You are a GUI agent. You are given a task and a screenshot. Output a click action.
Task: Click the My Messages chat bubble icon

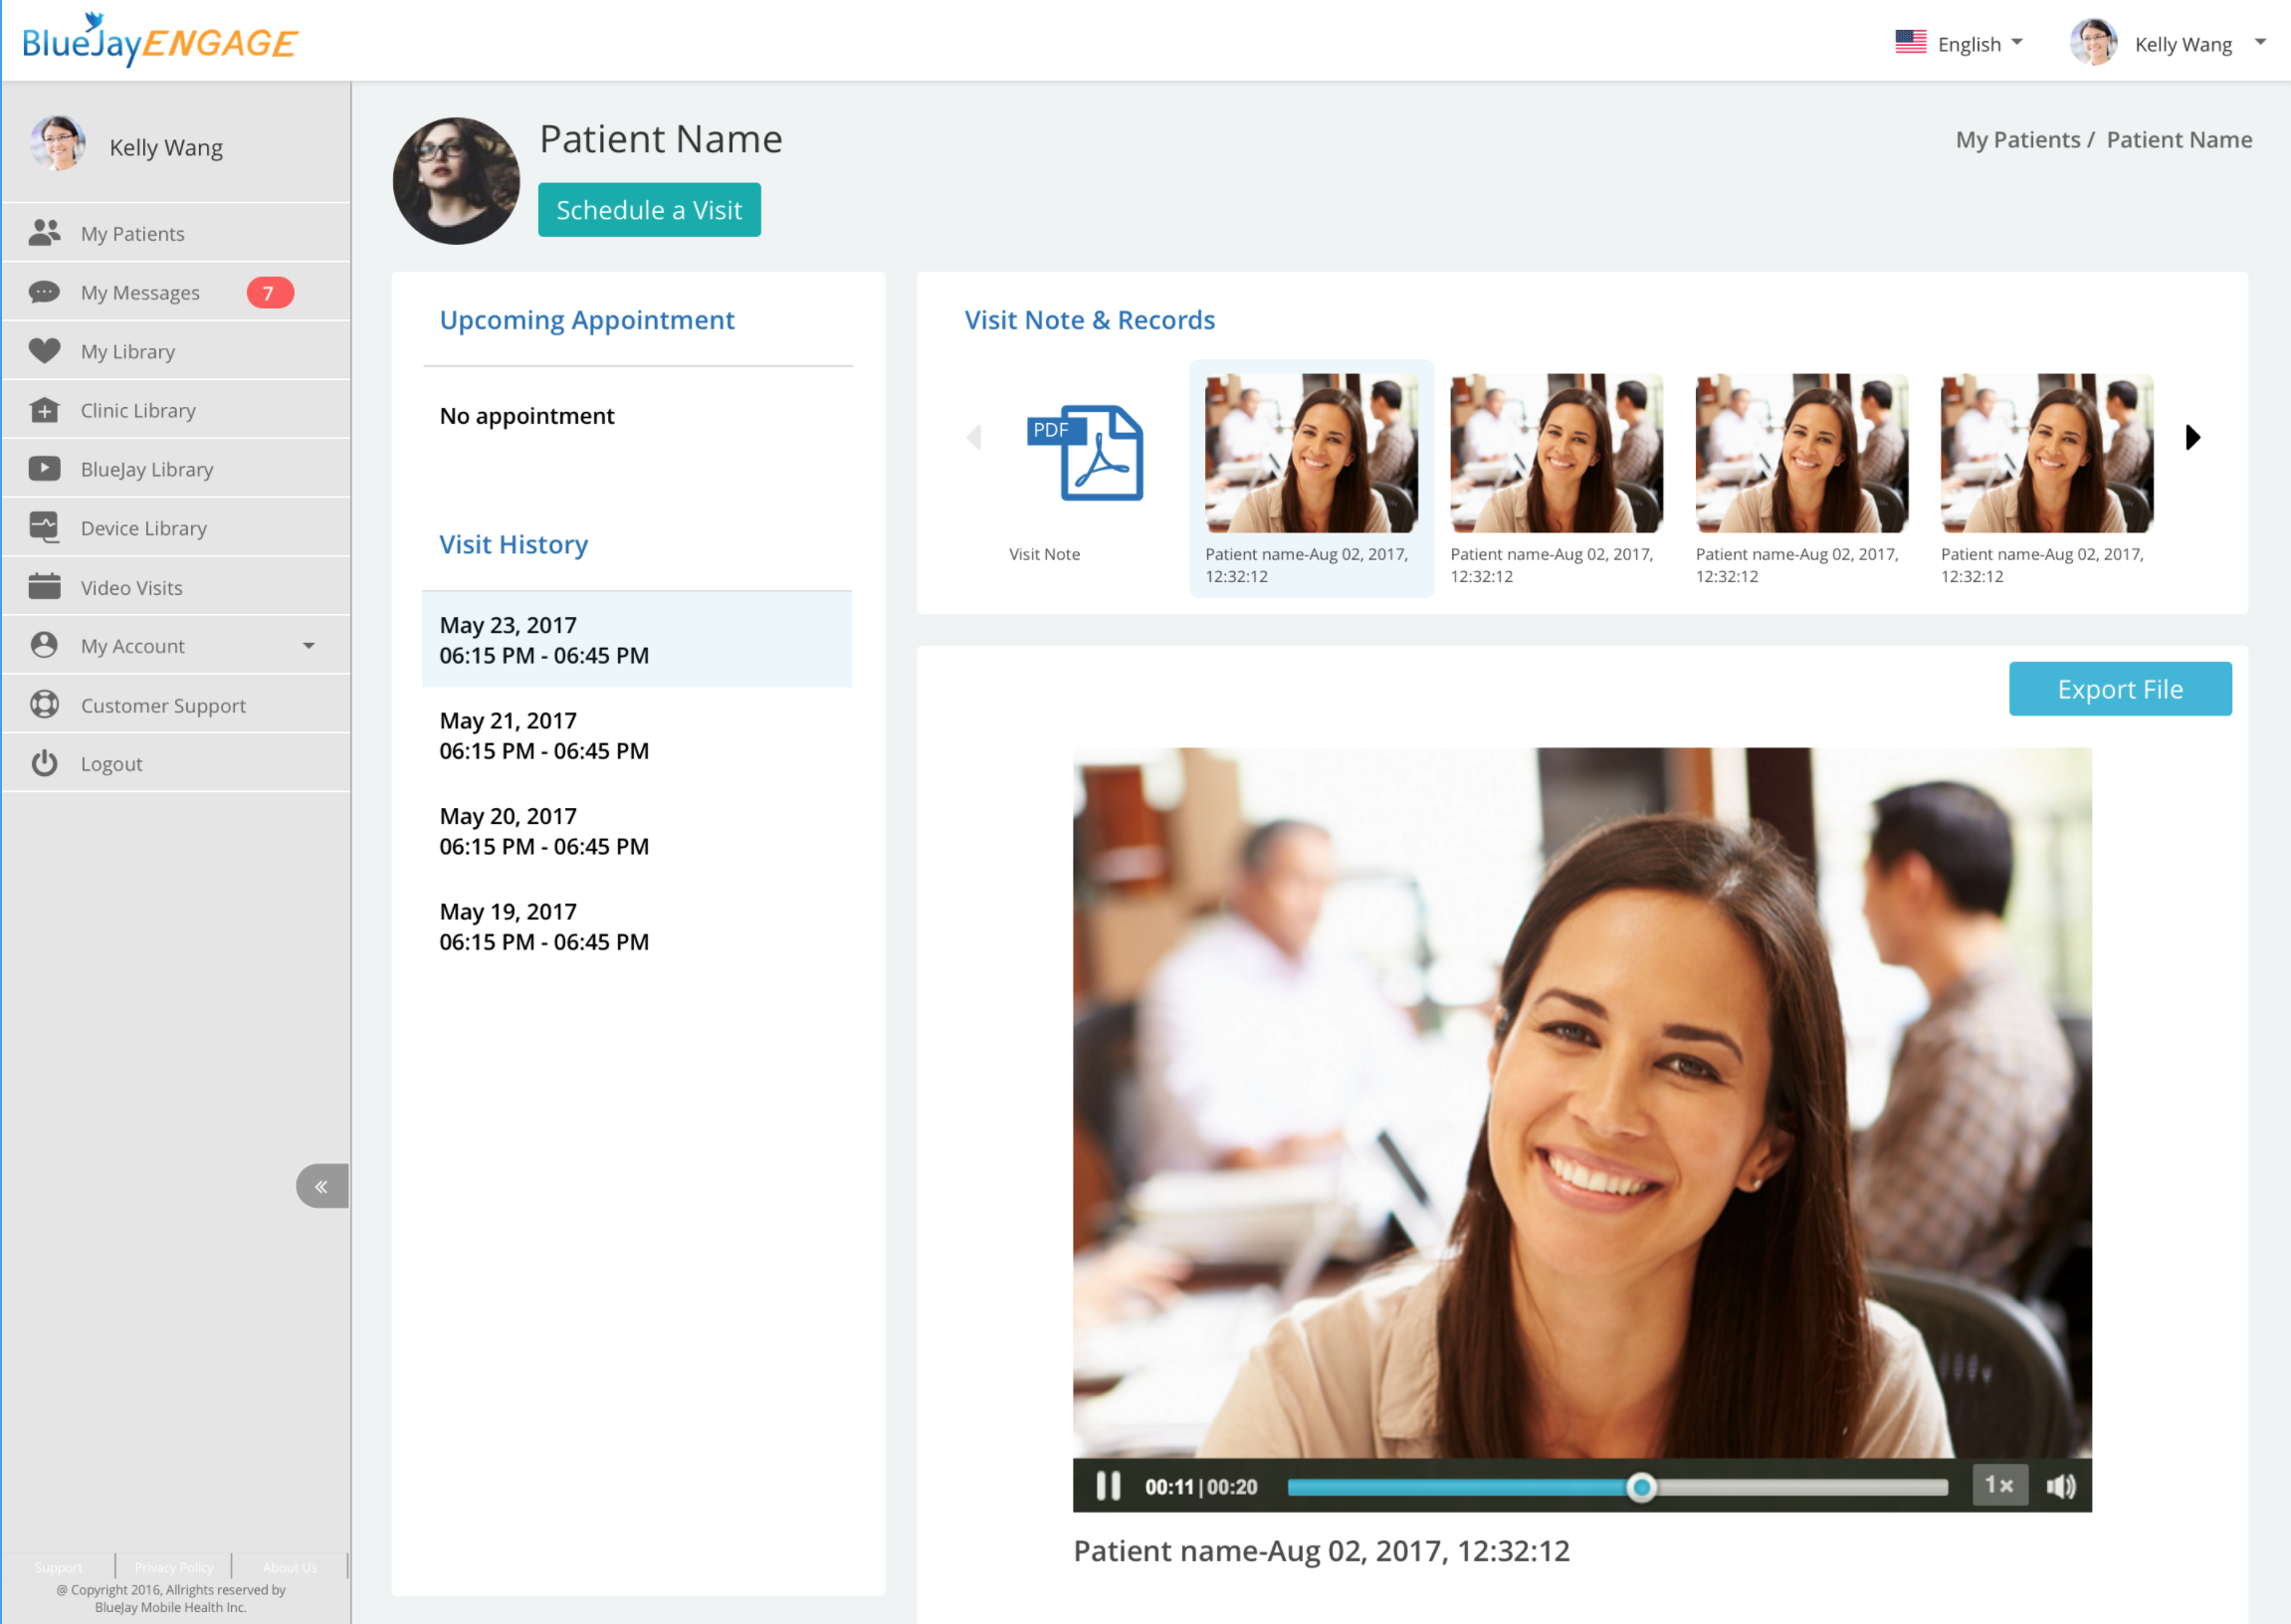pos(44,292)
